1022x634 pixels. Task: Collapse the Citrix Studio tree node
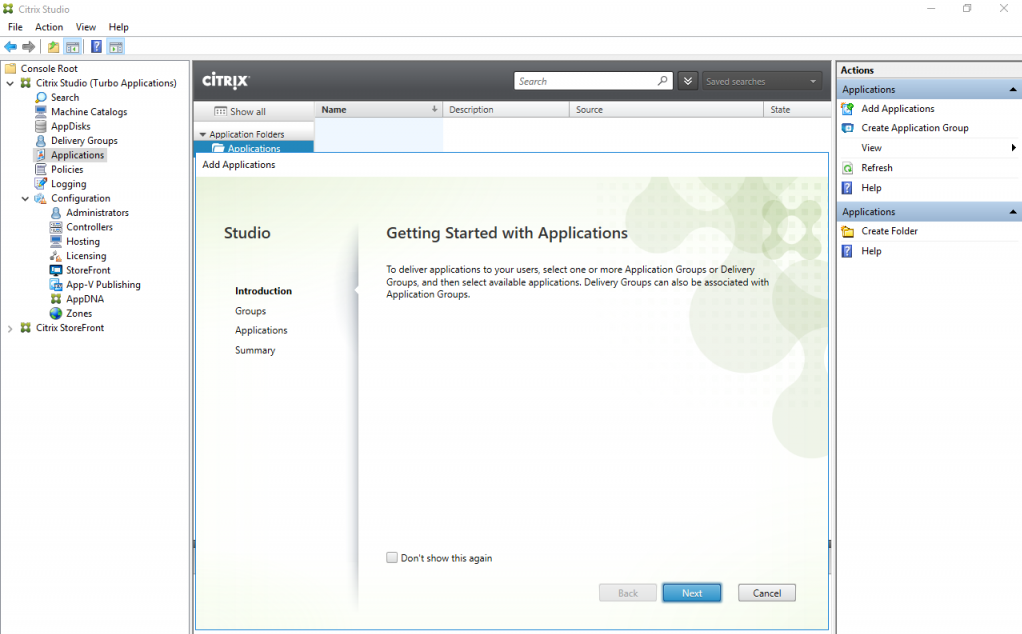(x=10, y=83)
